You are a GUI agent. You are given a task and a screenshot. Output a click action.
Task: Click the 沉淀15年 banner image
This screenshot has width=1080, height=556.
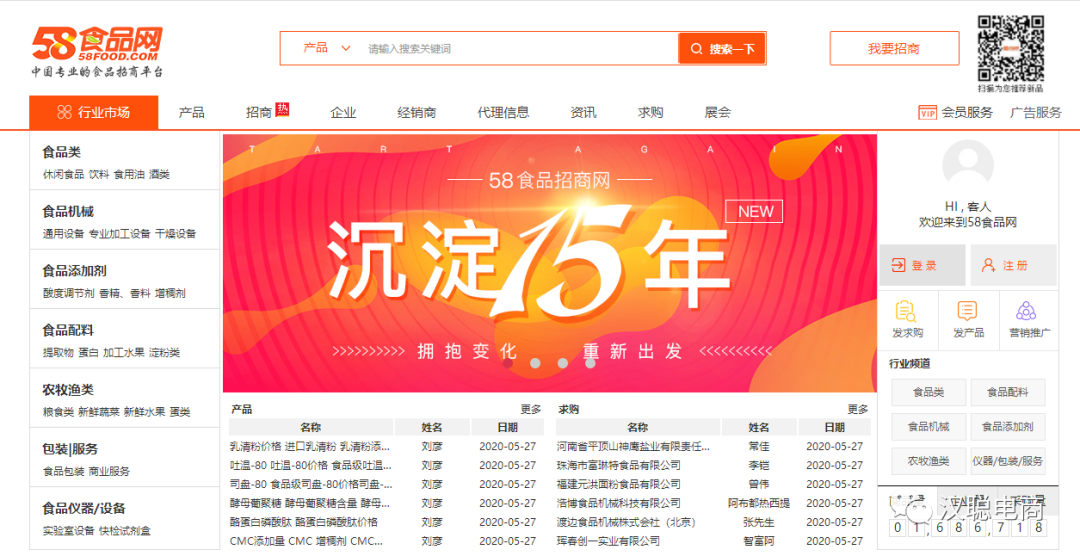coord(550,263)
